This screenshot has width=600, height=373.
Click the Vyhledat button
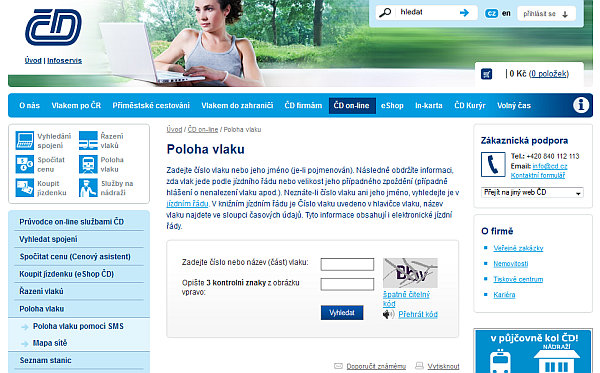coord(342,313)
